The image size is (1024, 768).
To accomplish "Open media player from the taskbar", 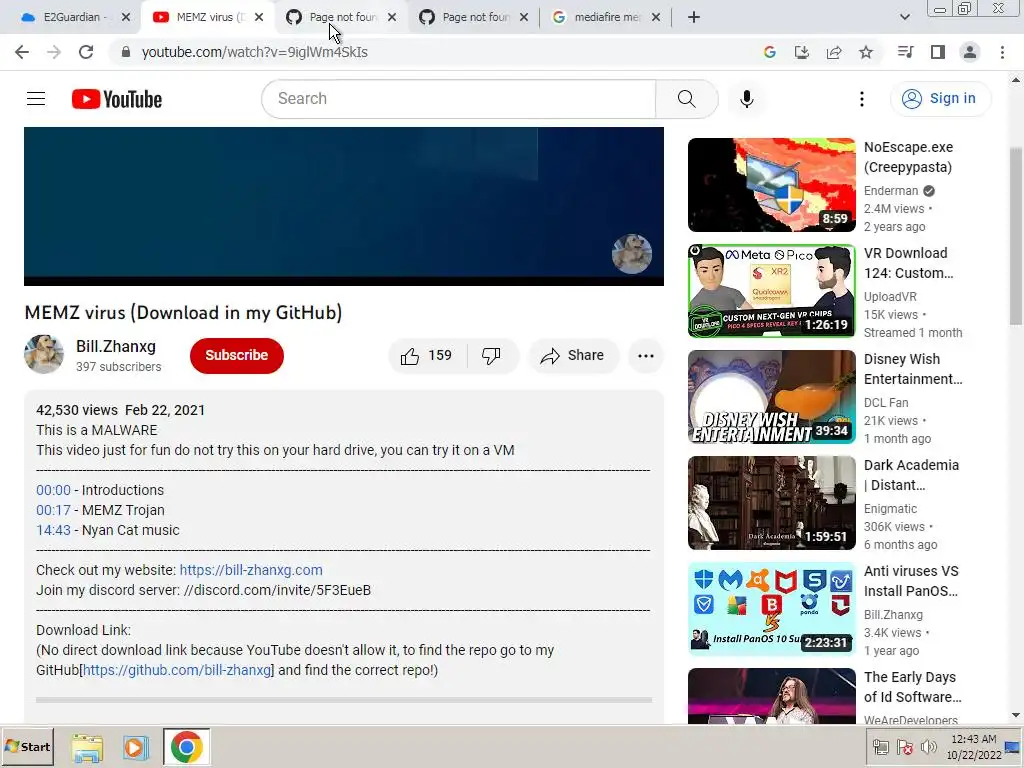I will point(135,747).
